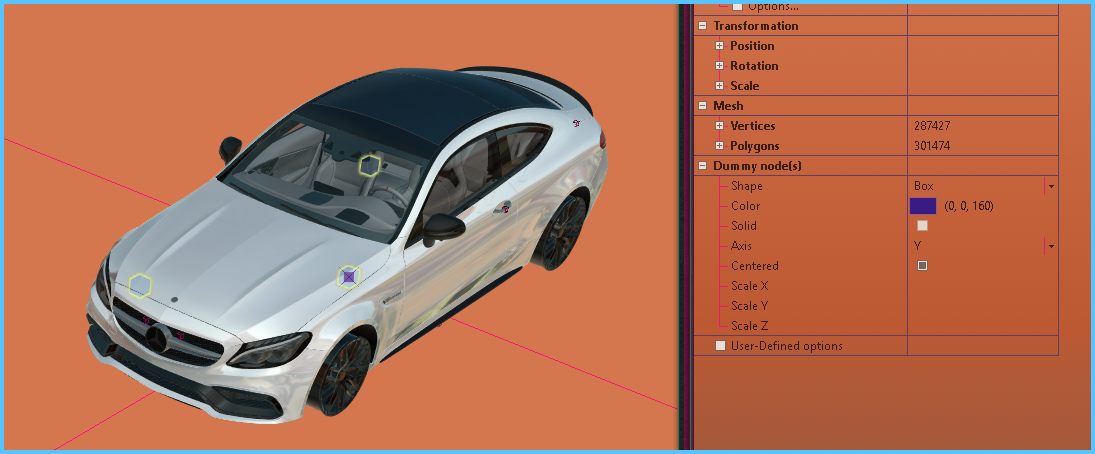Collapse the Dummy node(s) section
1095x454 pixels.
[x=702, y=166]
